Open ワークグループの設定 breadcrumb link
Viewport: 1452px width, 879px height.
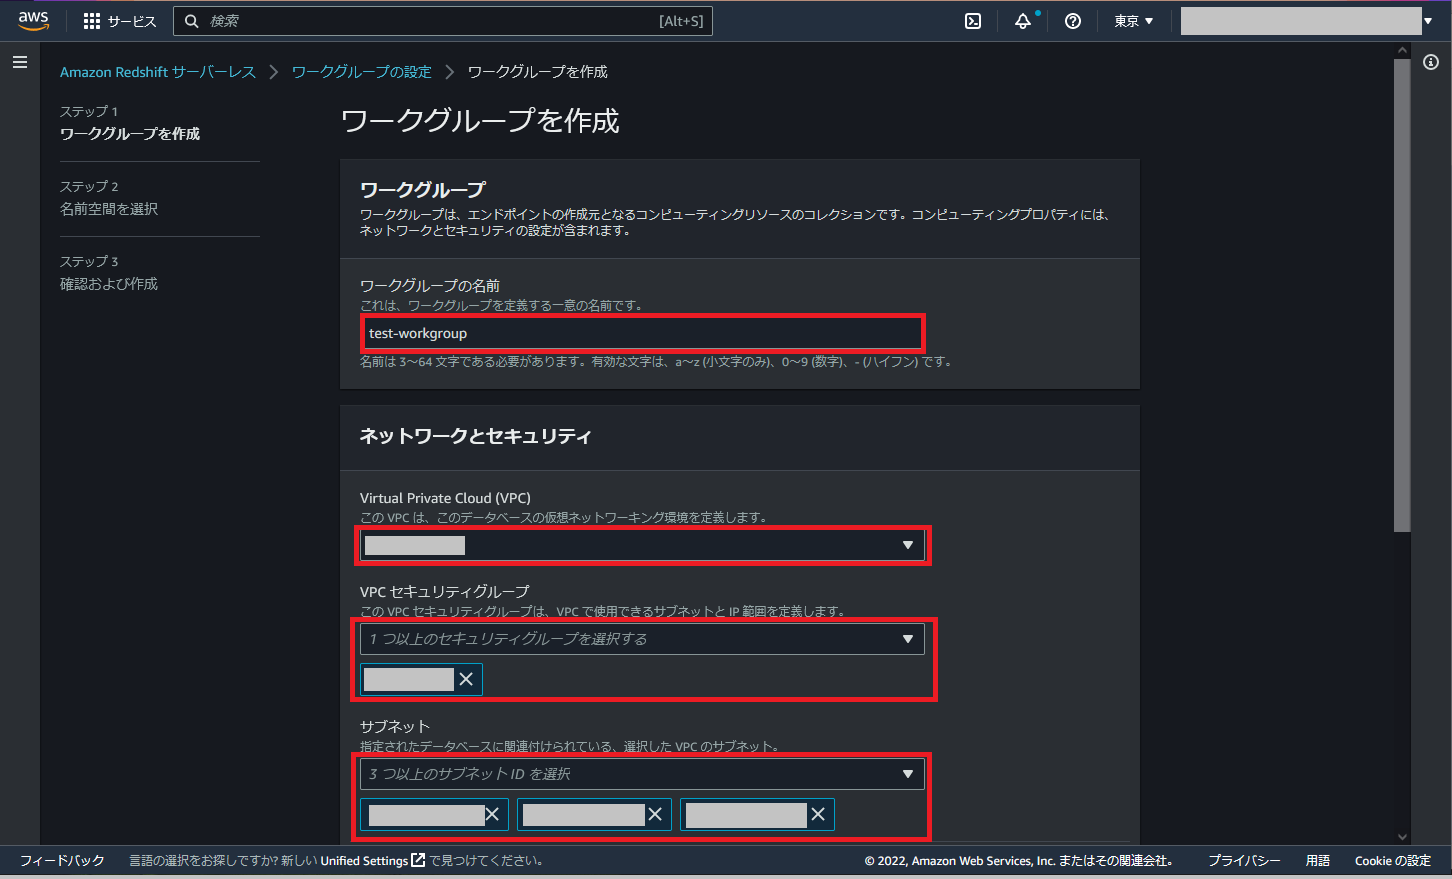click(362, 72)
